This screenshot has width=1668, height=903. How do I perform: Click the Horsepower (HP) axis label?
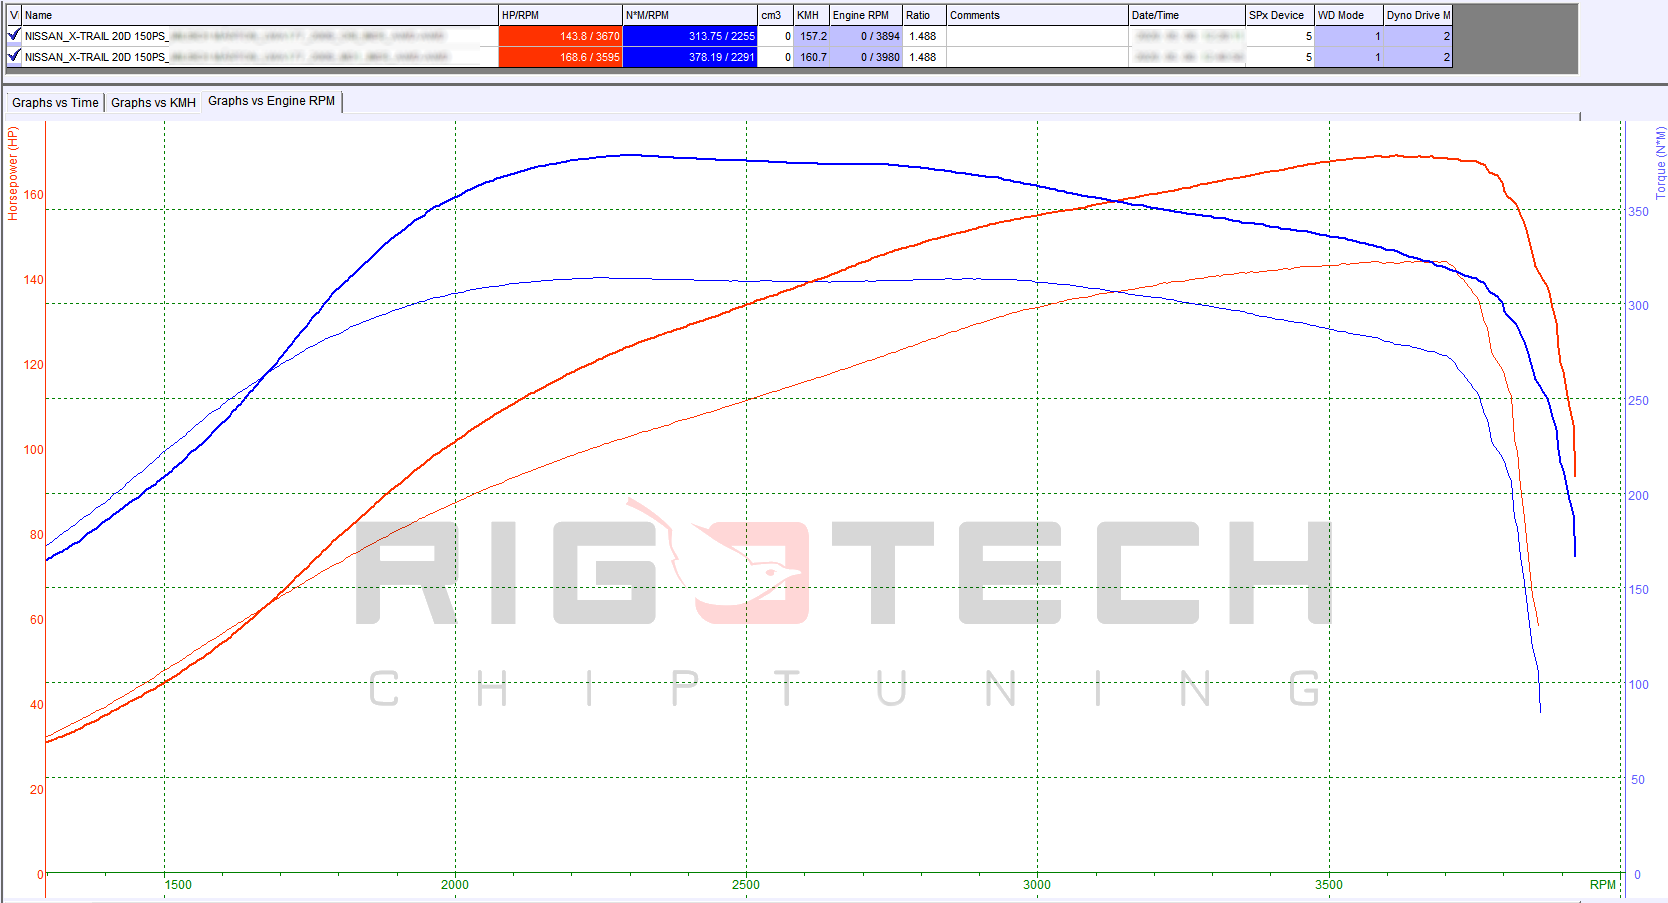(13, 173)
